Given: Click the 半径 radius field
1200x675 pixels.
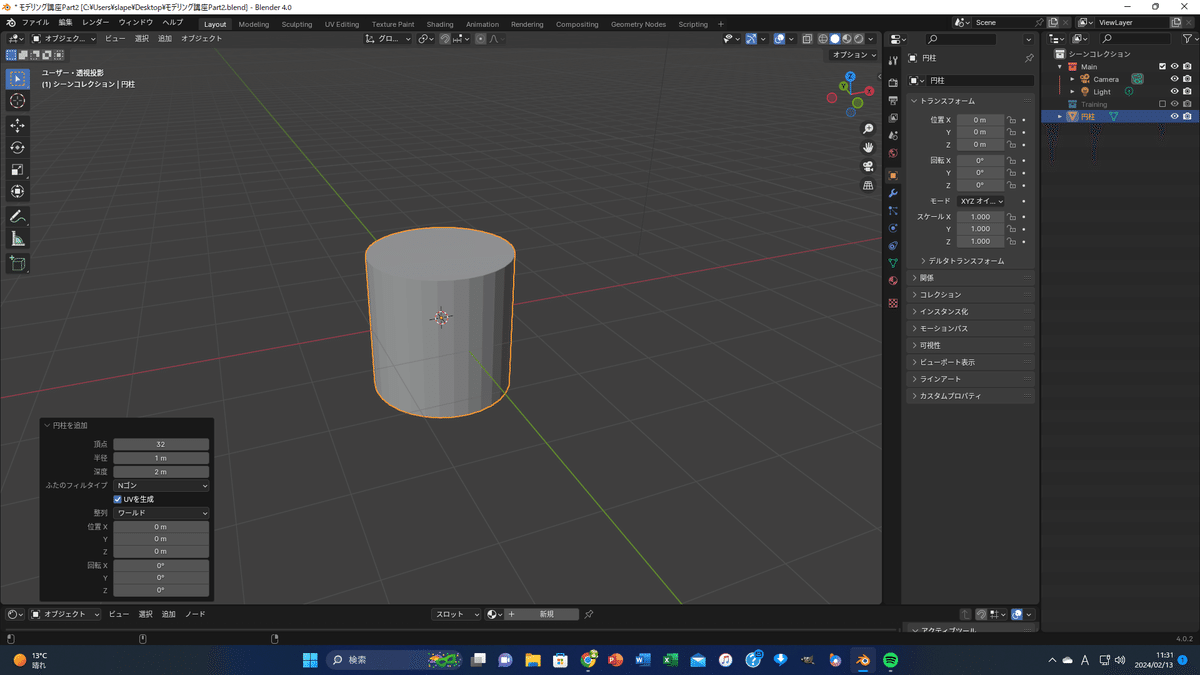Looking at the screenshot, I should [161, 458].
